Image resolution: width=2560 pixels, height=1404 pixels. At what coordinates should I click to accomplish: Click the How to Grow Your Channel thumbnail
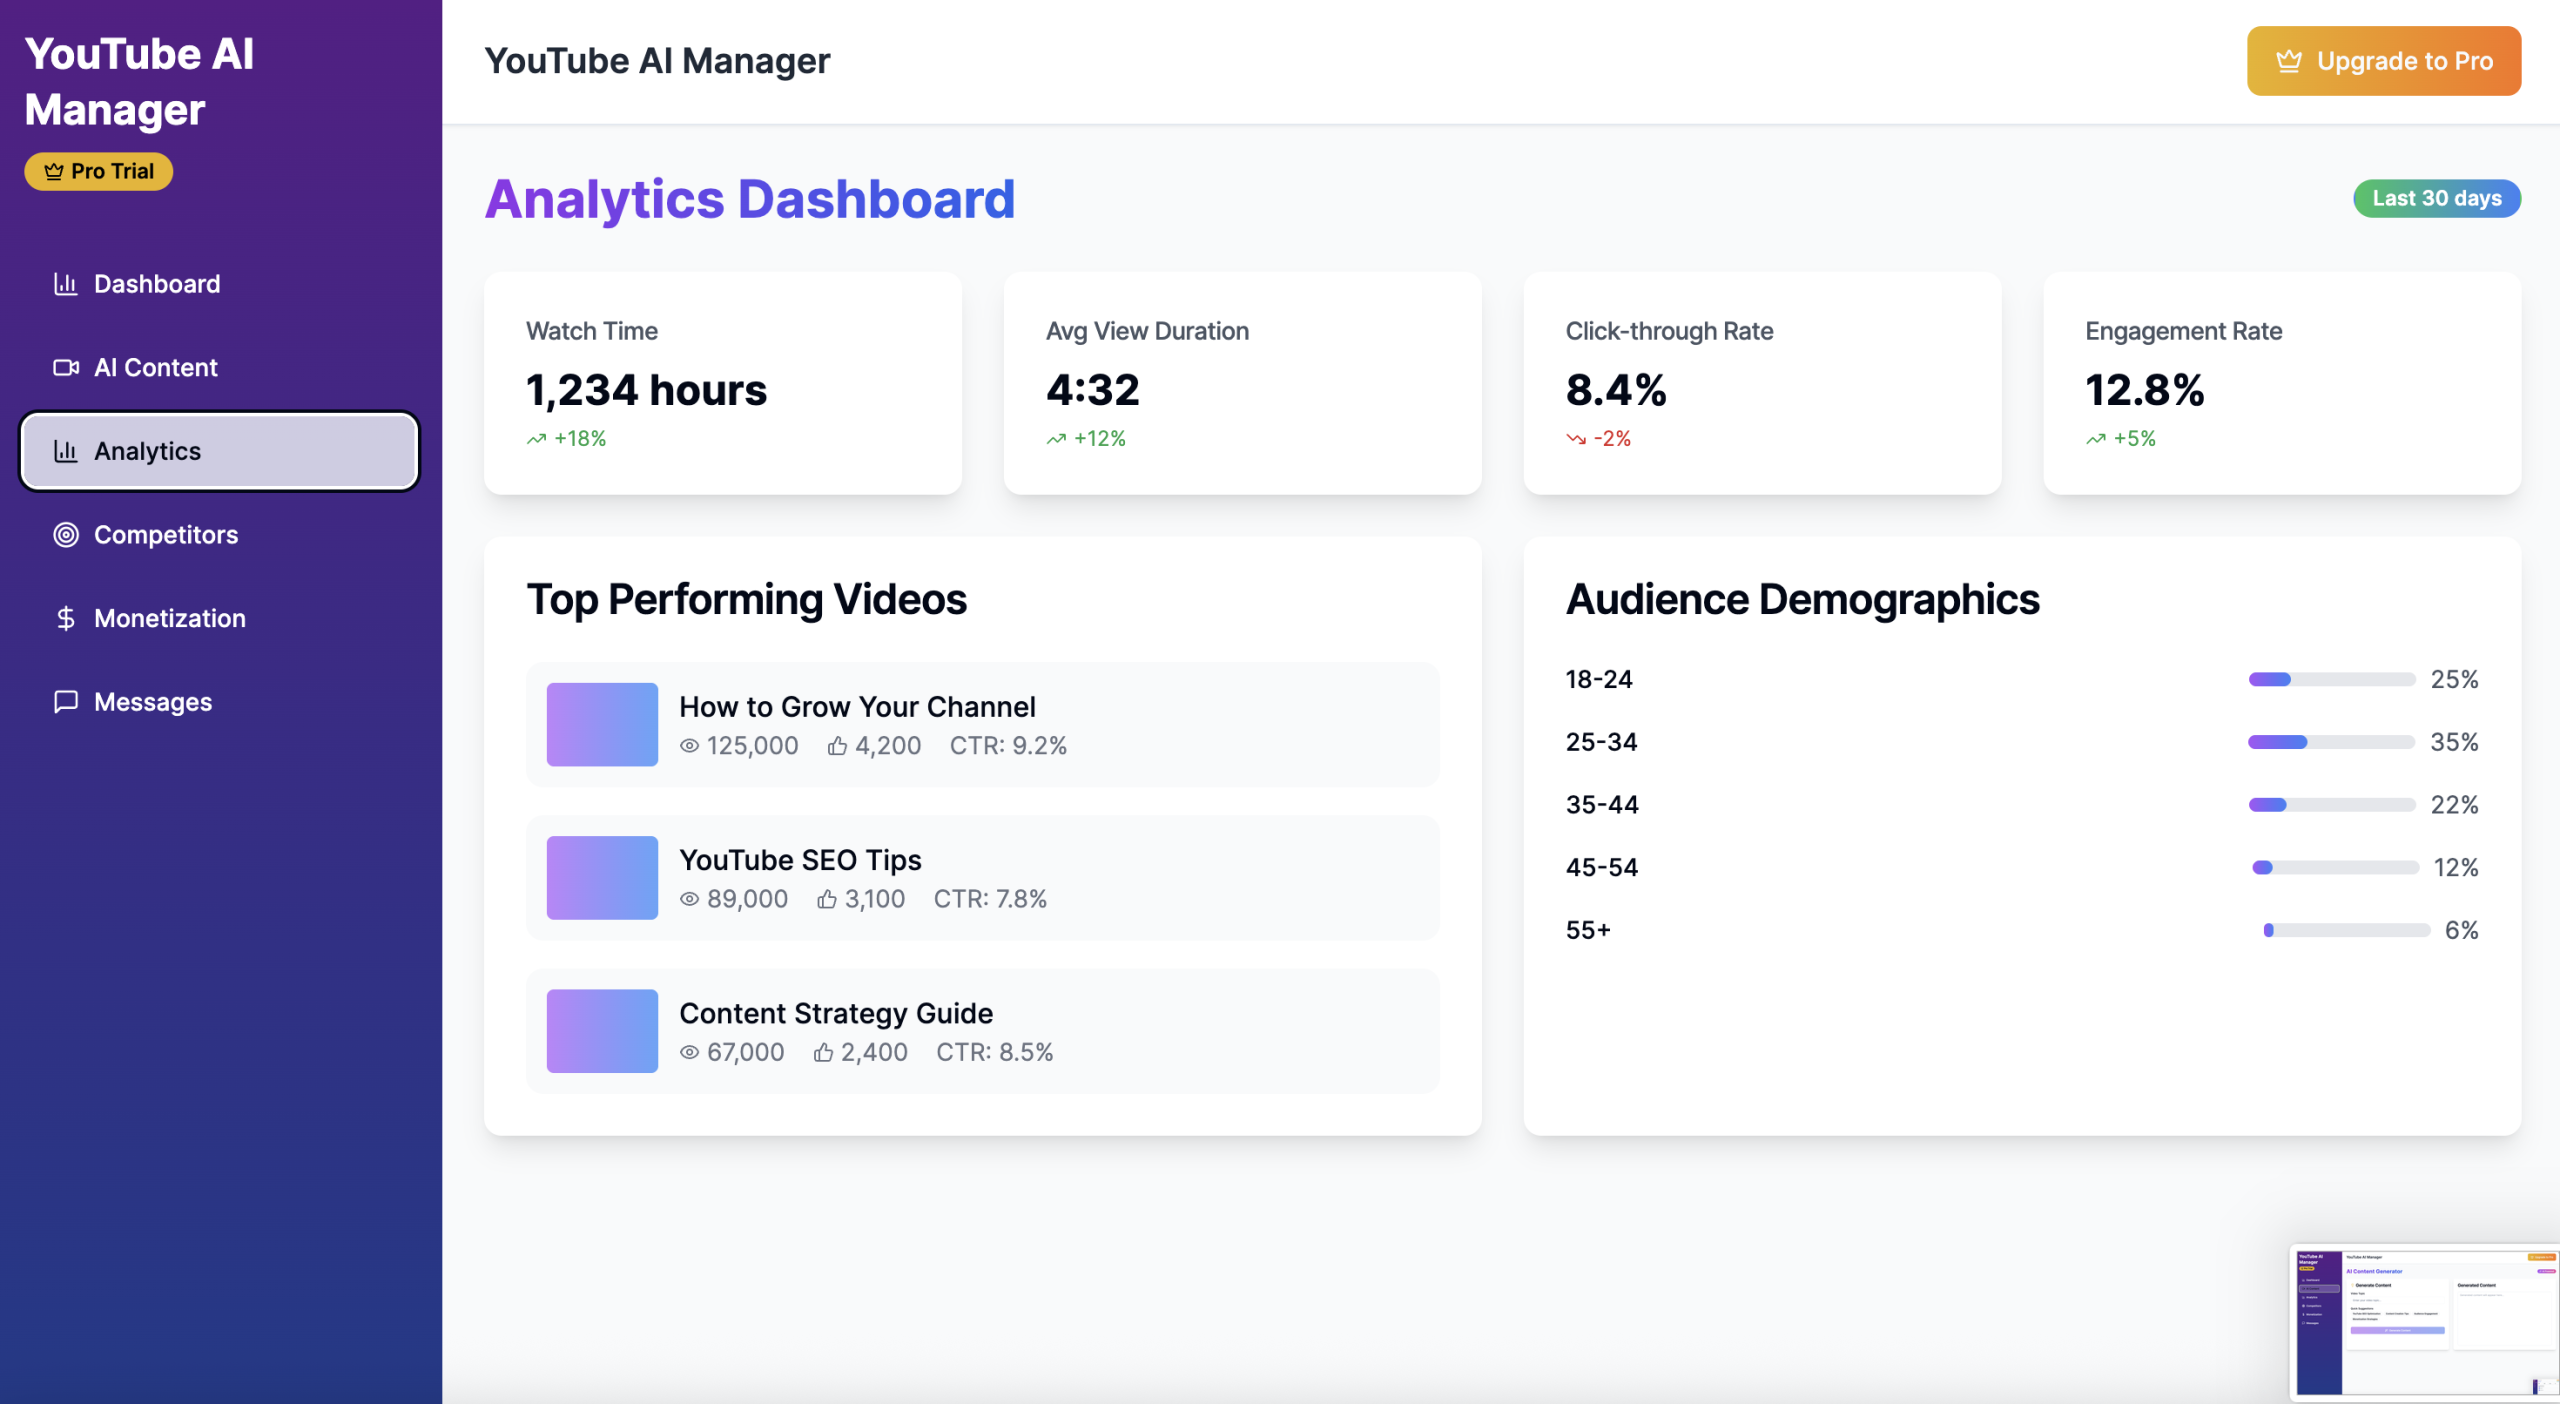pyautogui.click(x=602, y=724)
